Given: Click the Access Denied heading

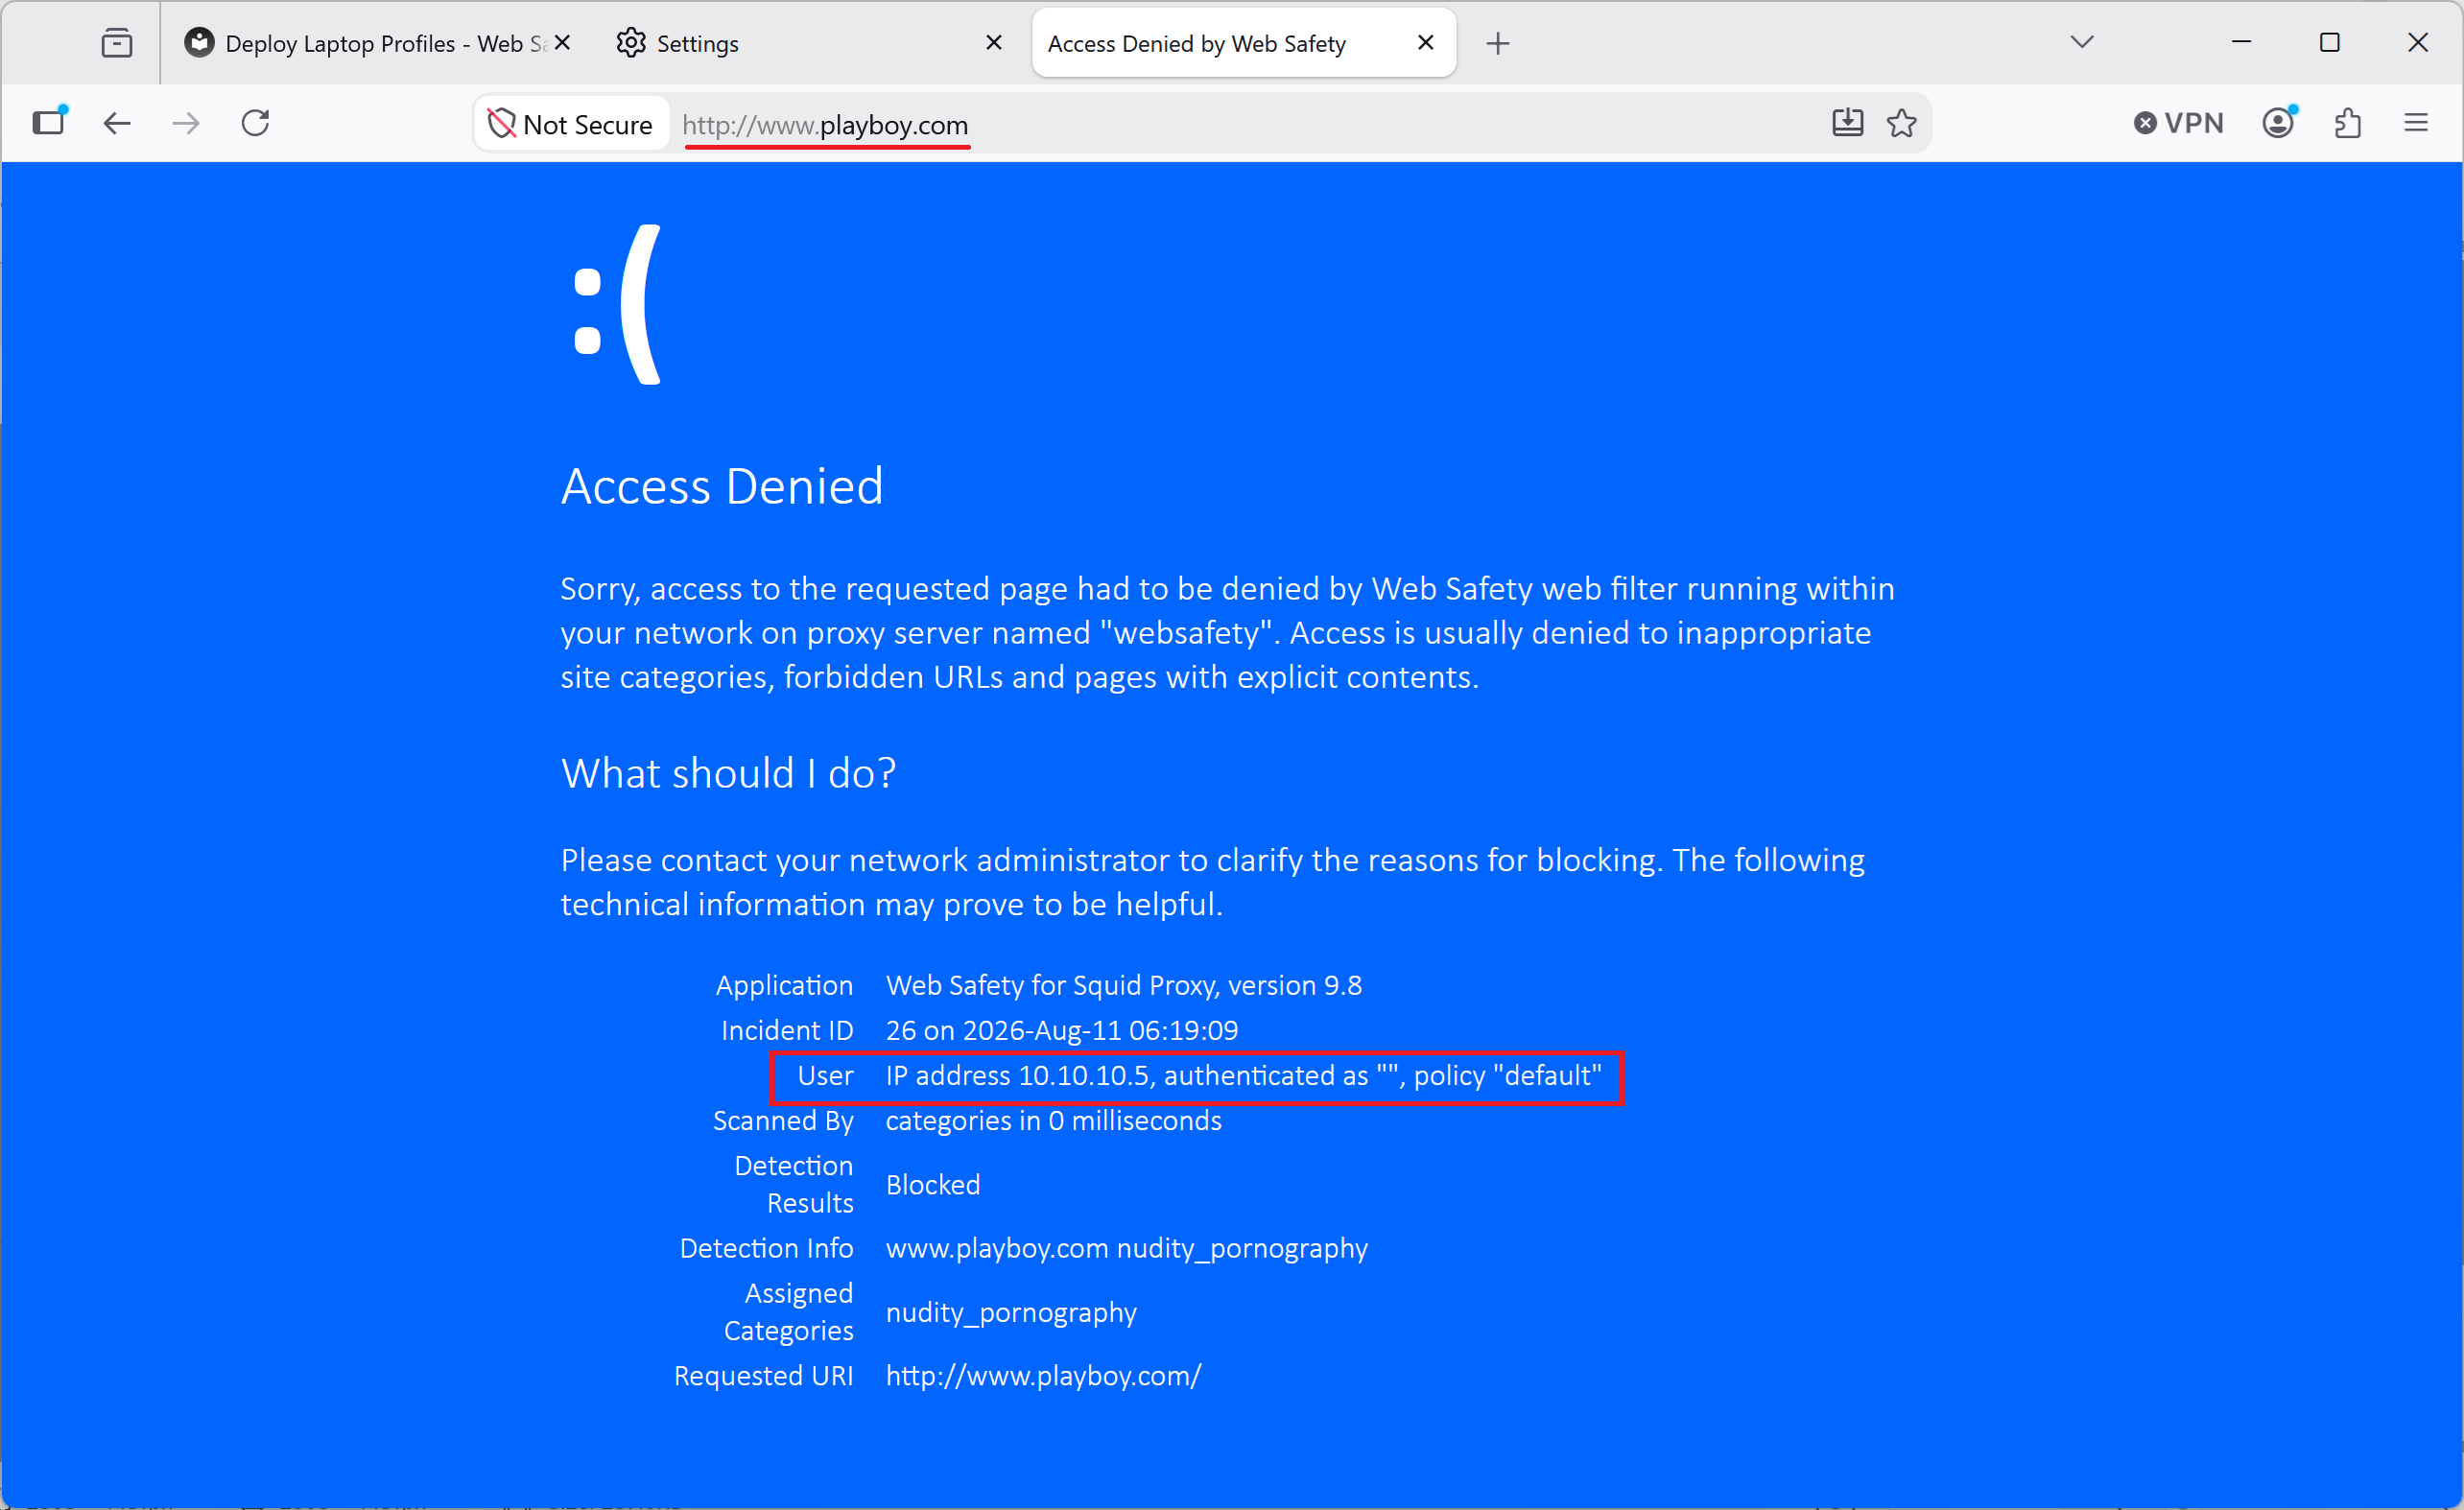Looking at the screenshot, I should (x=722, y=487).
